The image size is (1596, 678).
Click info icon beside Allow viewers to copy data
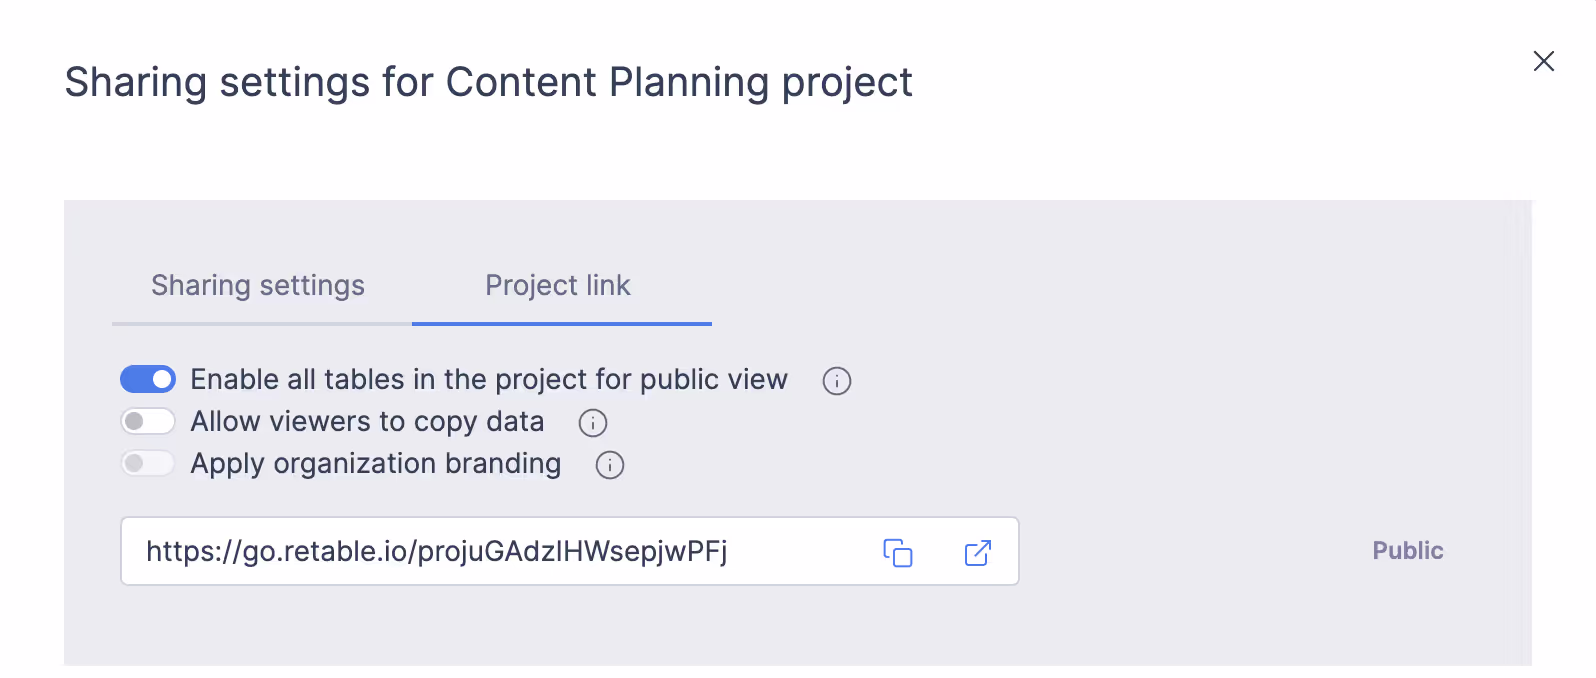click(593, 423)
